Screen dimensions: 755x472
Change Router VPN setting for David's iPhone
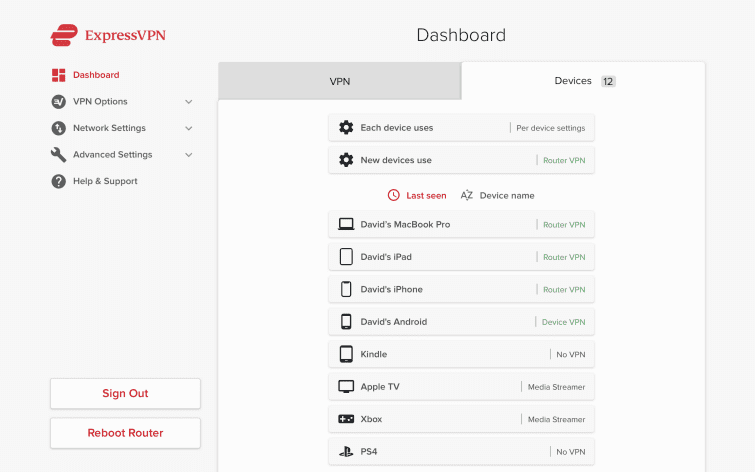pyautogui.click(x=563, y=290)
